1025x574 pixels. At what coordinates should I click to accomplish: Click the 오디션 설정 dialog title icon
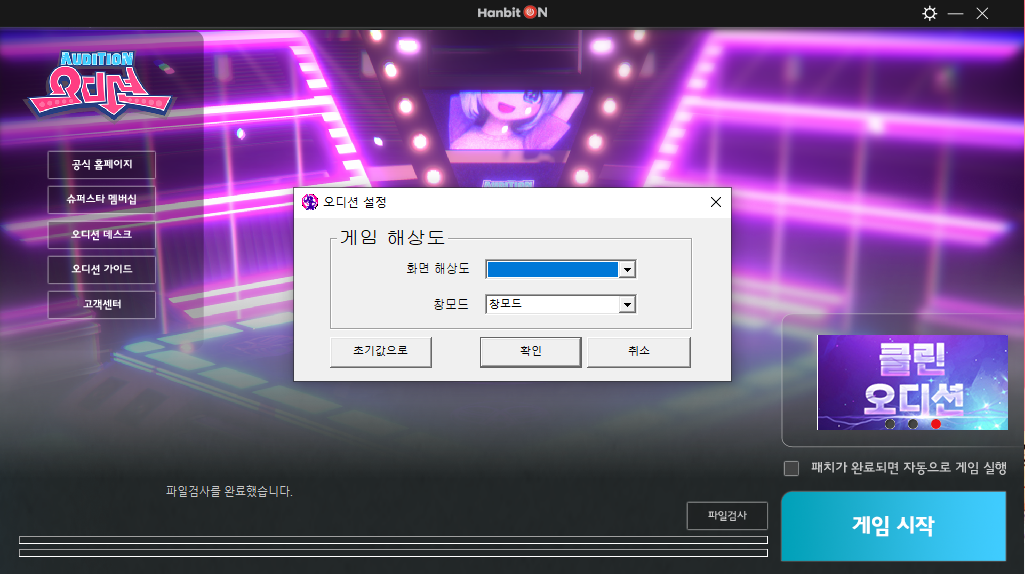pos(310,202)
